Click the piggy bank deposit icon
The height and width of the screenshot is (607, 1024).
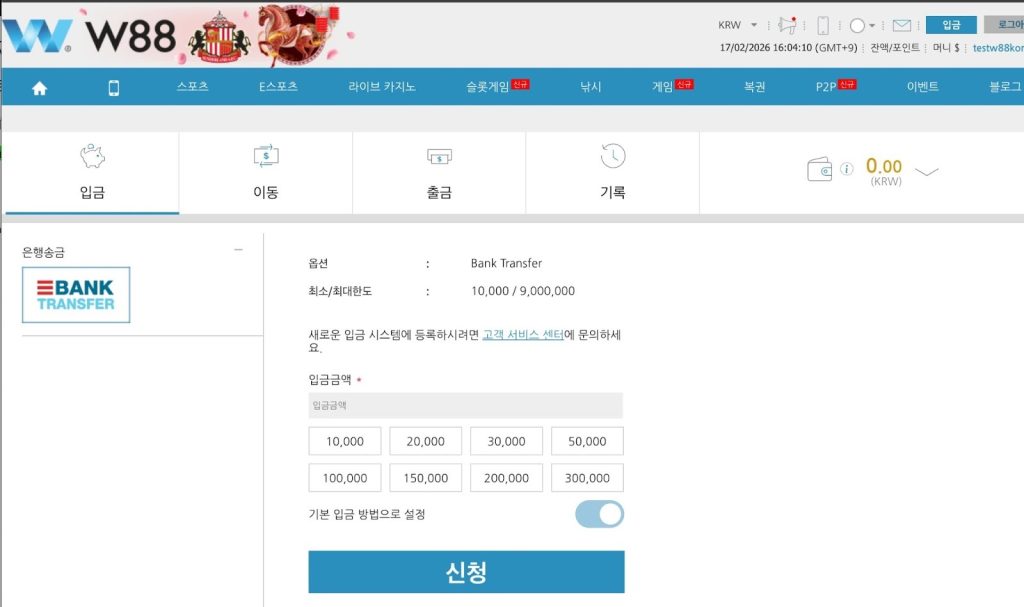click(x=92, y=156)
